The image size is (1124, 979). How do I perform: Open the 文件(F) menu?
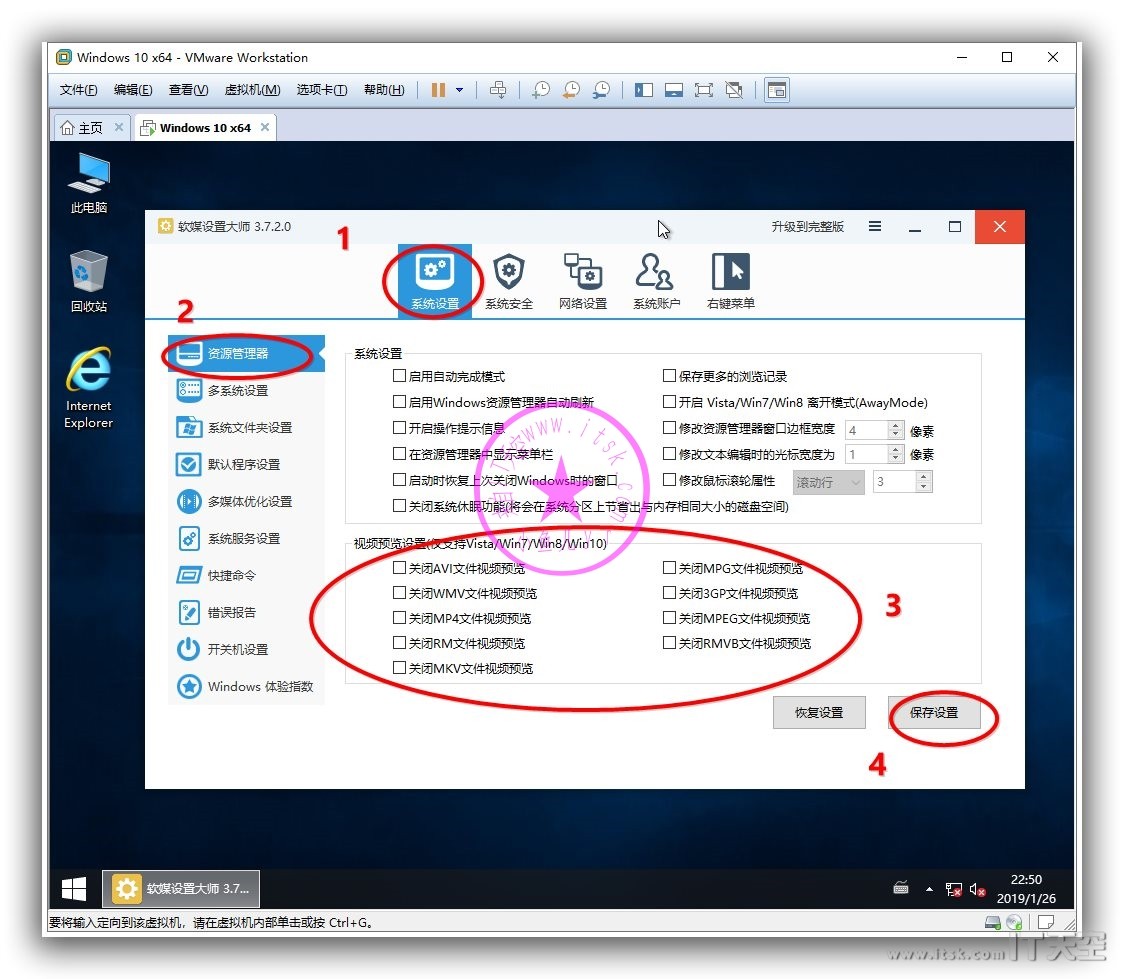78,90
